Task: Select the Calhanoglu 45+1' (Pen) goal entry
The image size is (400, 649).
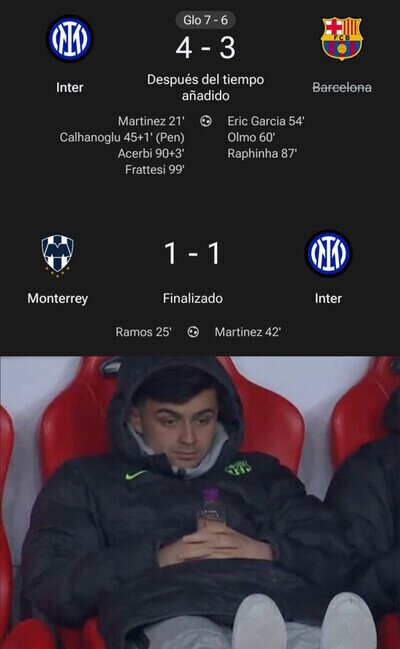Action: click(x=122, y=137)
